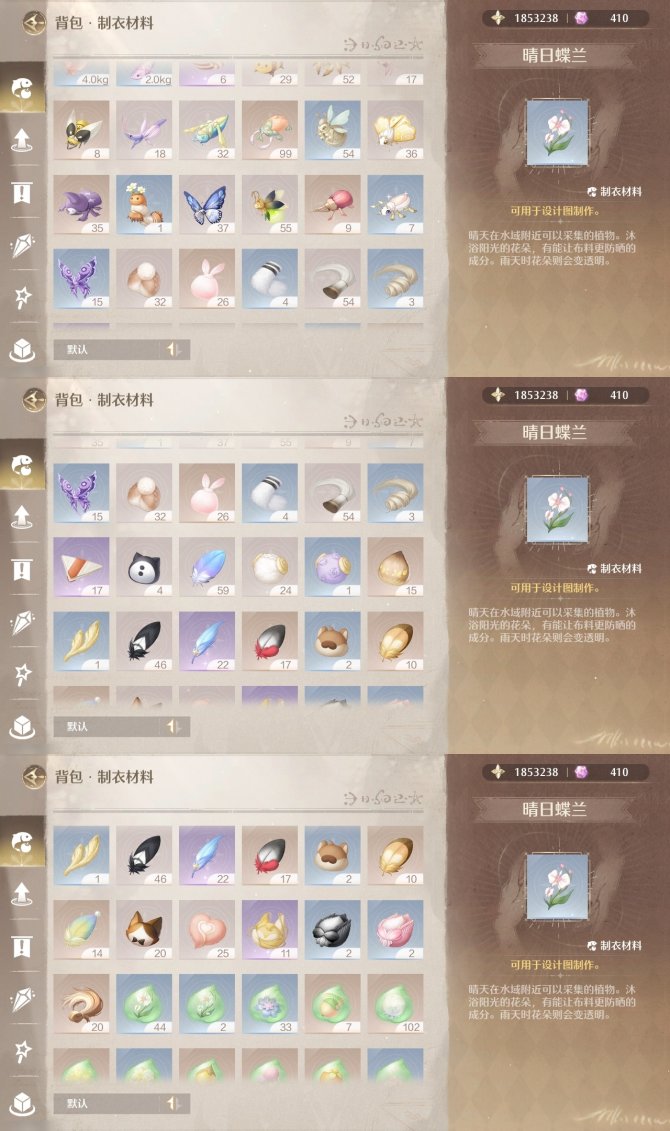The height and width of the screenshot is (1131, 670).
Task: Open 默认 sort dropdown beneath the green leaf items
Action: (x=122, y=1103)
